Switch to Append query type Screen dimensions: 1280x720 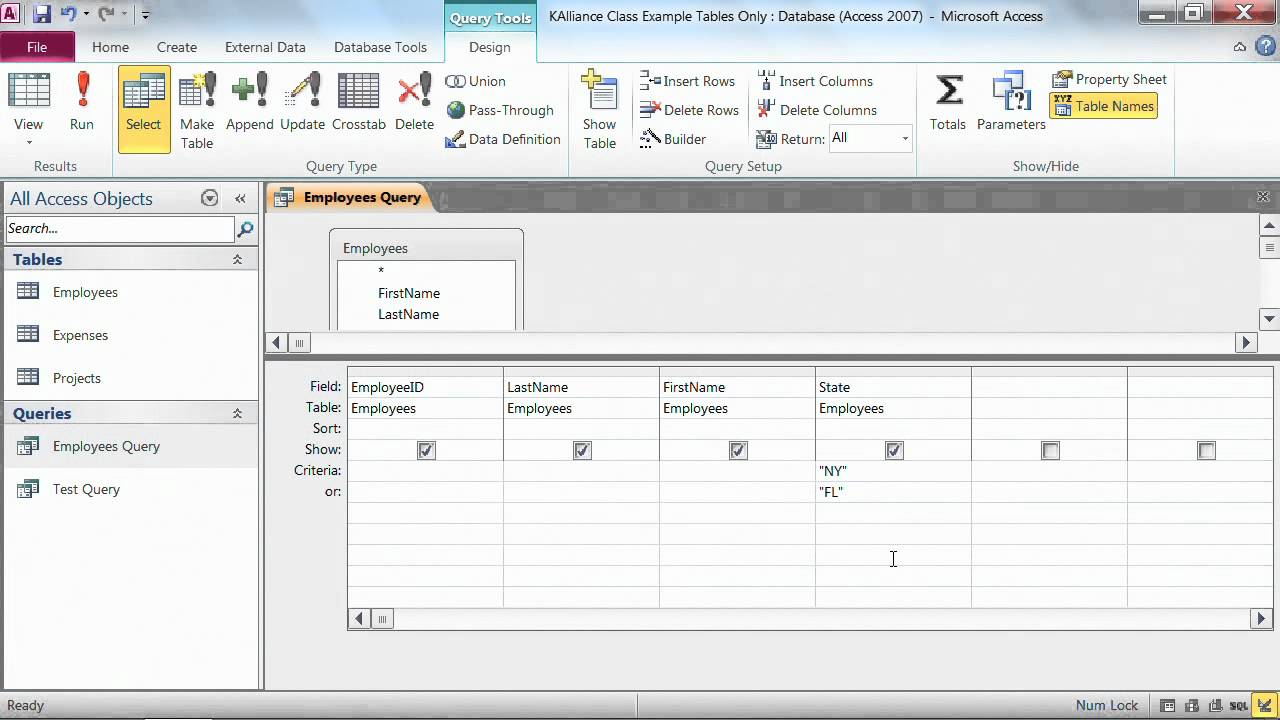[x=249, y=103]
